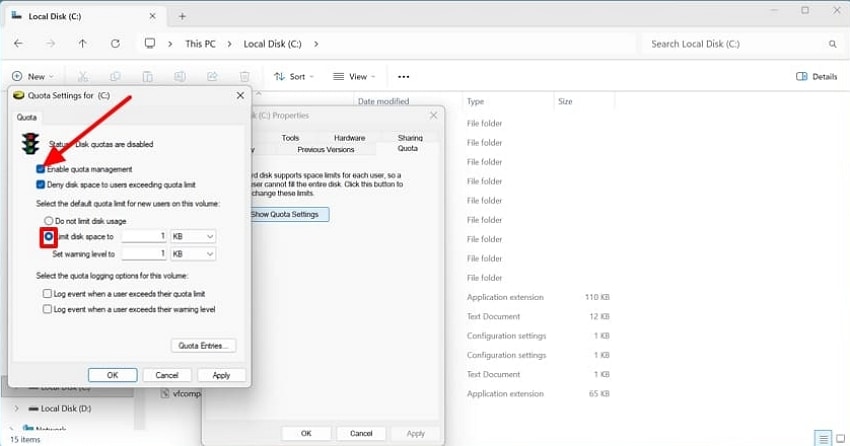Click the Paste toolbar icon
850x446 pixels.
(147, 77)
